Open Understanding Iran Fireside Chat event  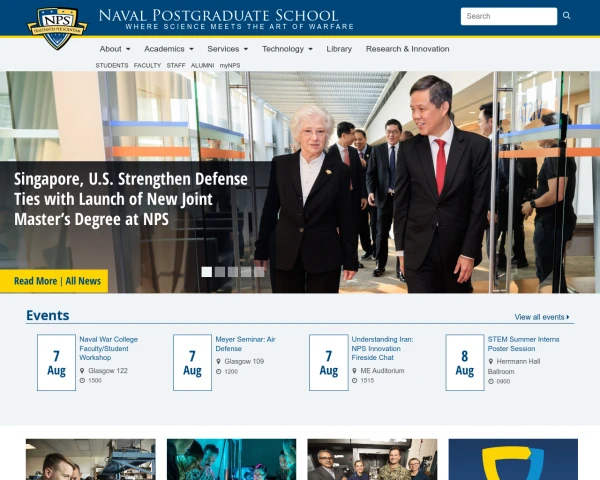tap(382, 348)
